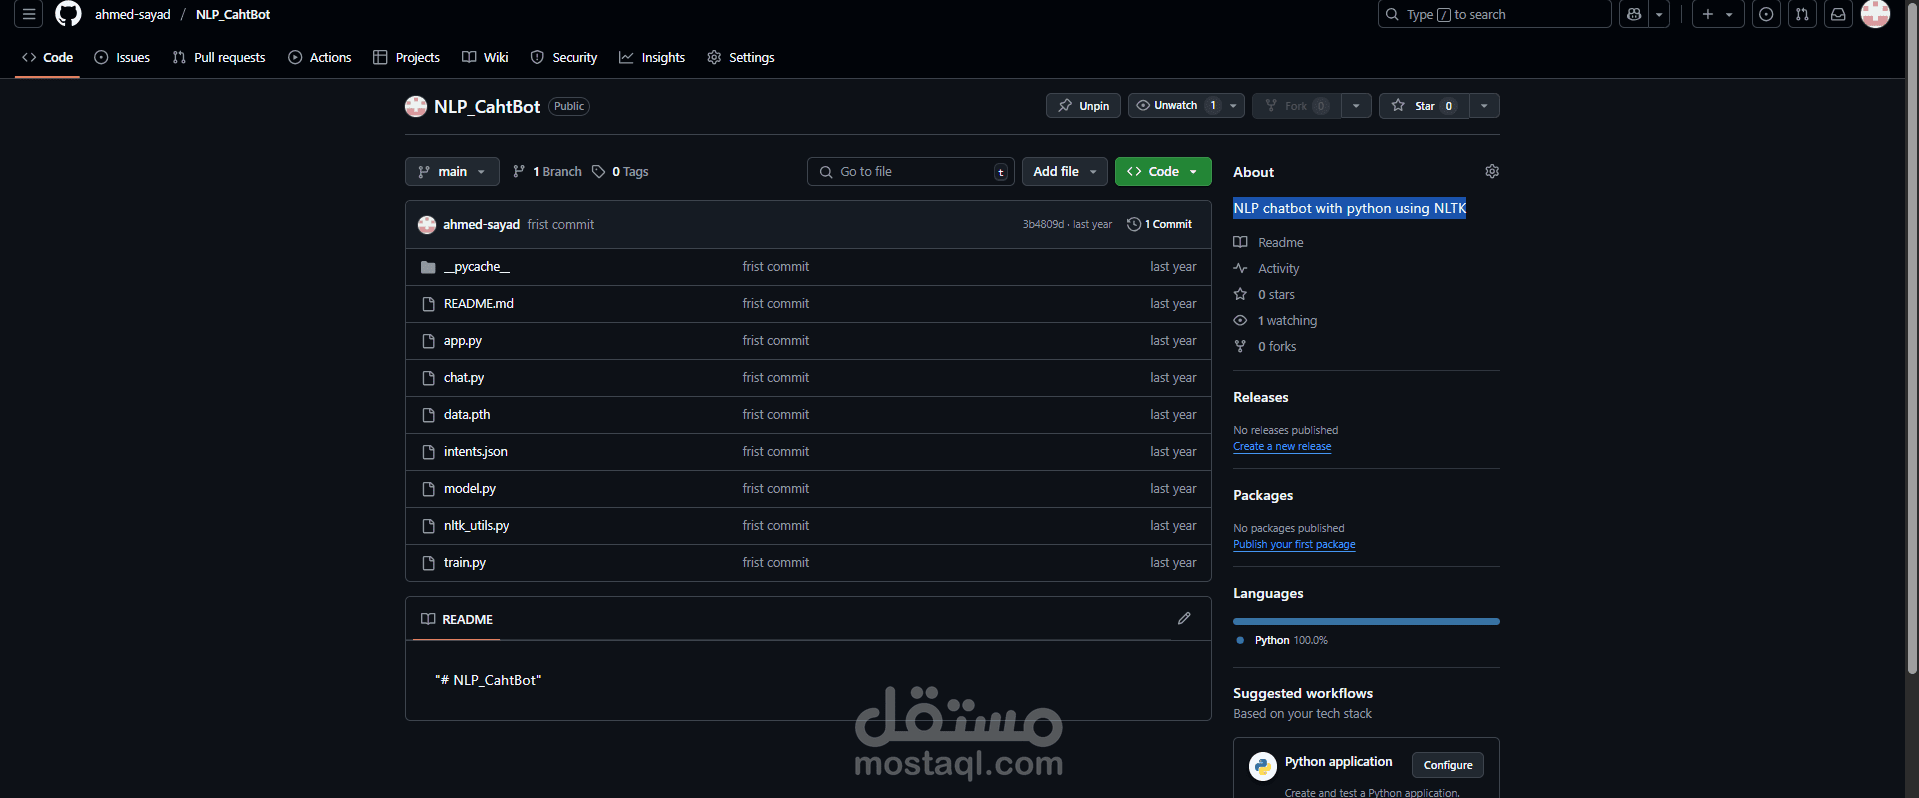Open the Unwatch notifications dropdown
Image resolution: width=1919 pixels, height=798 pixels.
(x=1186, y=106)
